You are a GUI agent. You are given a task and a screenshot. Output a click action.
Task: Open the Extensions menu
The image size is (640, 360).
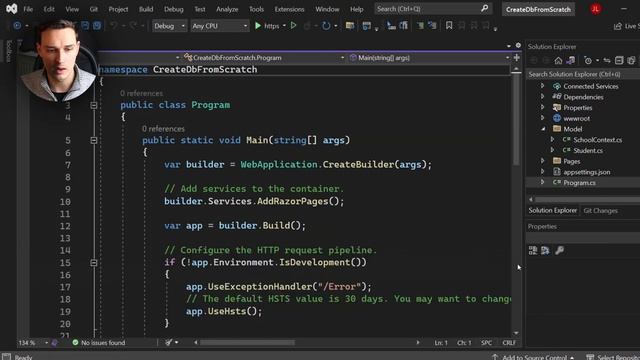289,9
